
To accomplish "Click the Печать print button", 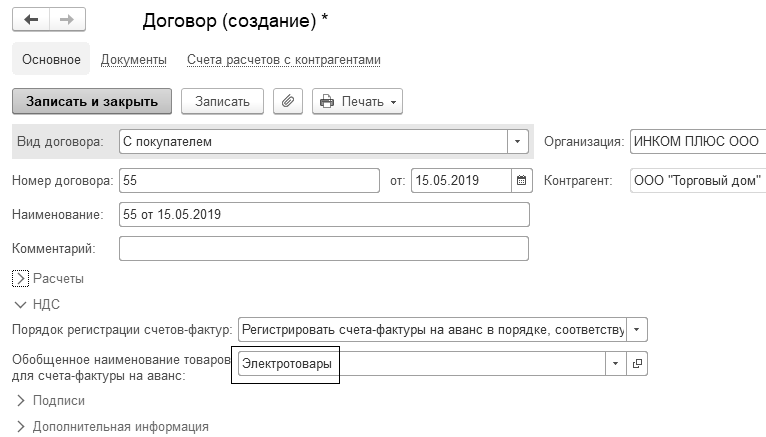I will pyautogui.click(x=357, y=101).
